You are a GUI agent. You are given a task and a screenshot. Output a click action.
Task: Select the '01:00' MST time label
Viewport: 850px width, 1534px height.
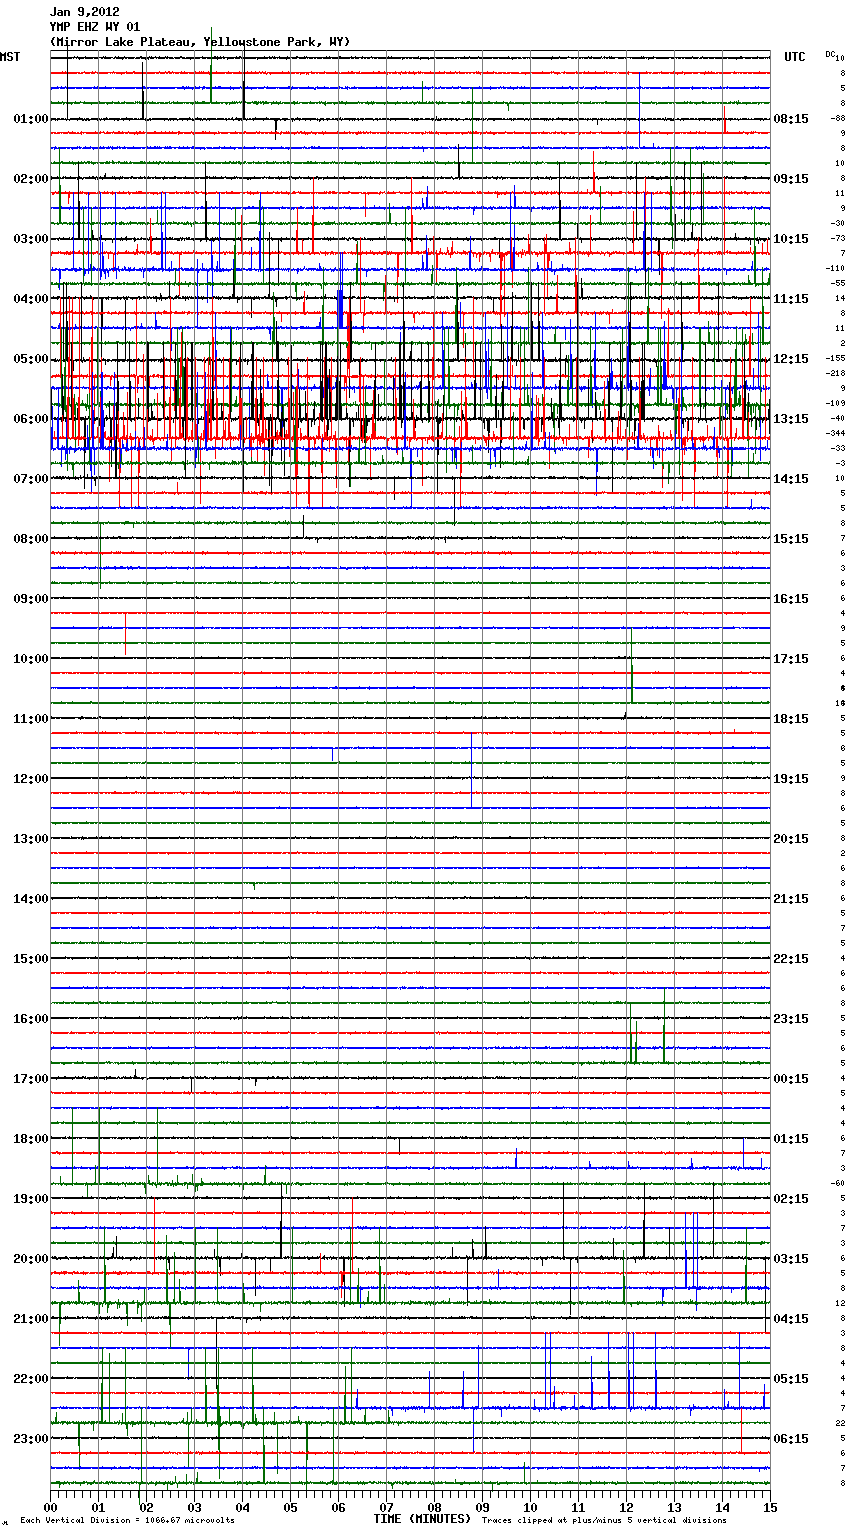(31, 119)
